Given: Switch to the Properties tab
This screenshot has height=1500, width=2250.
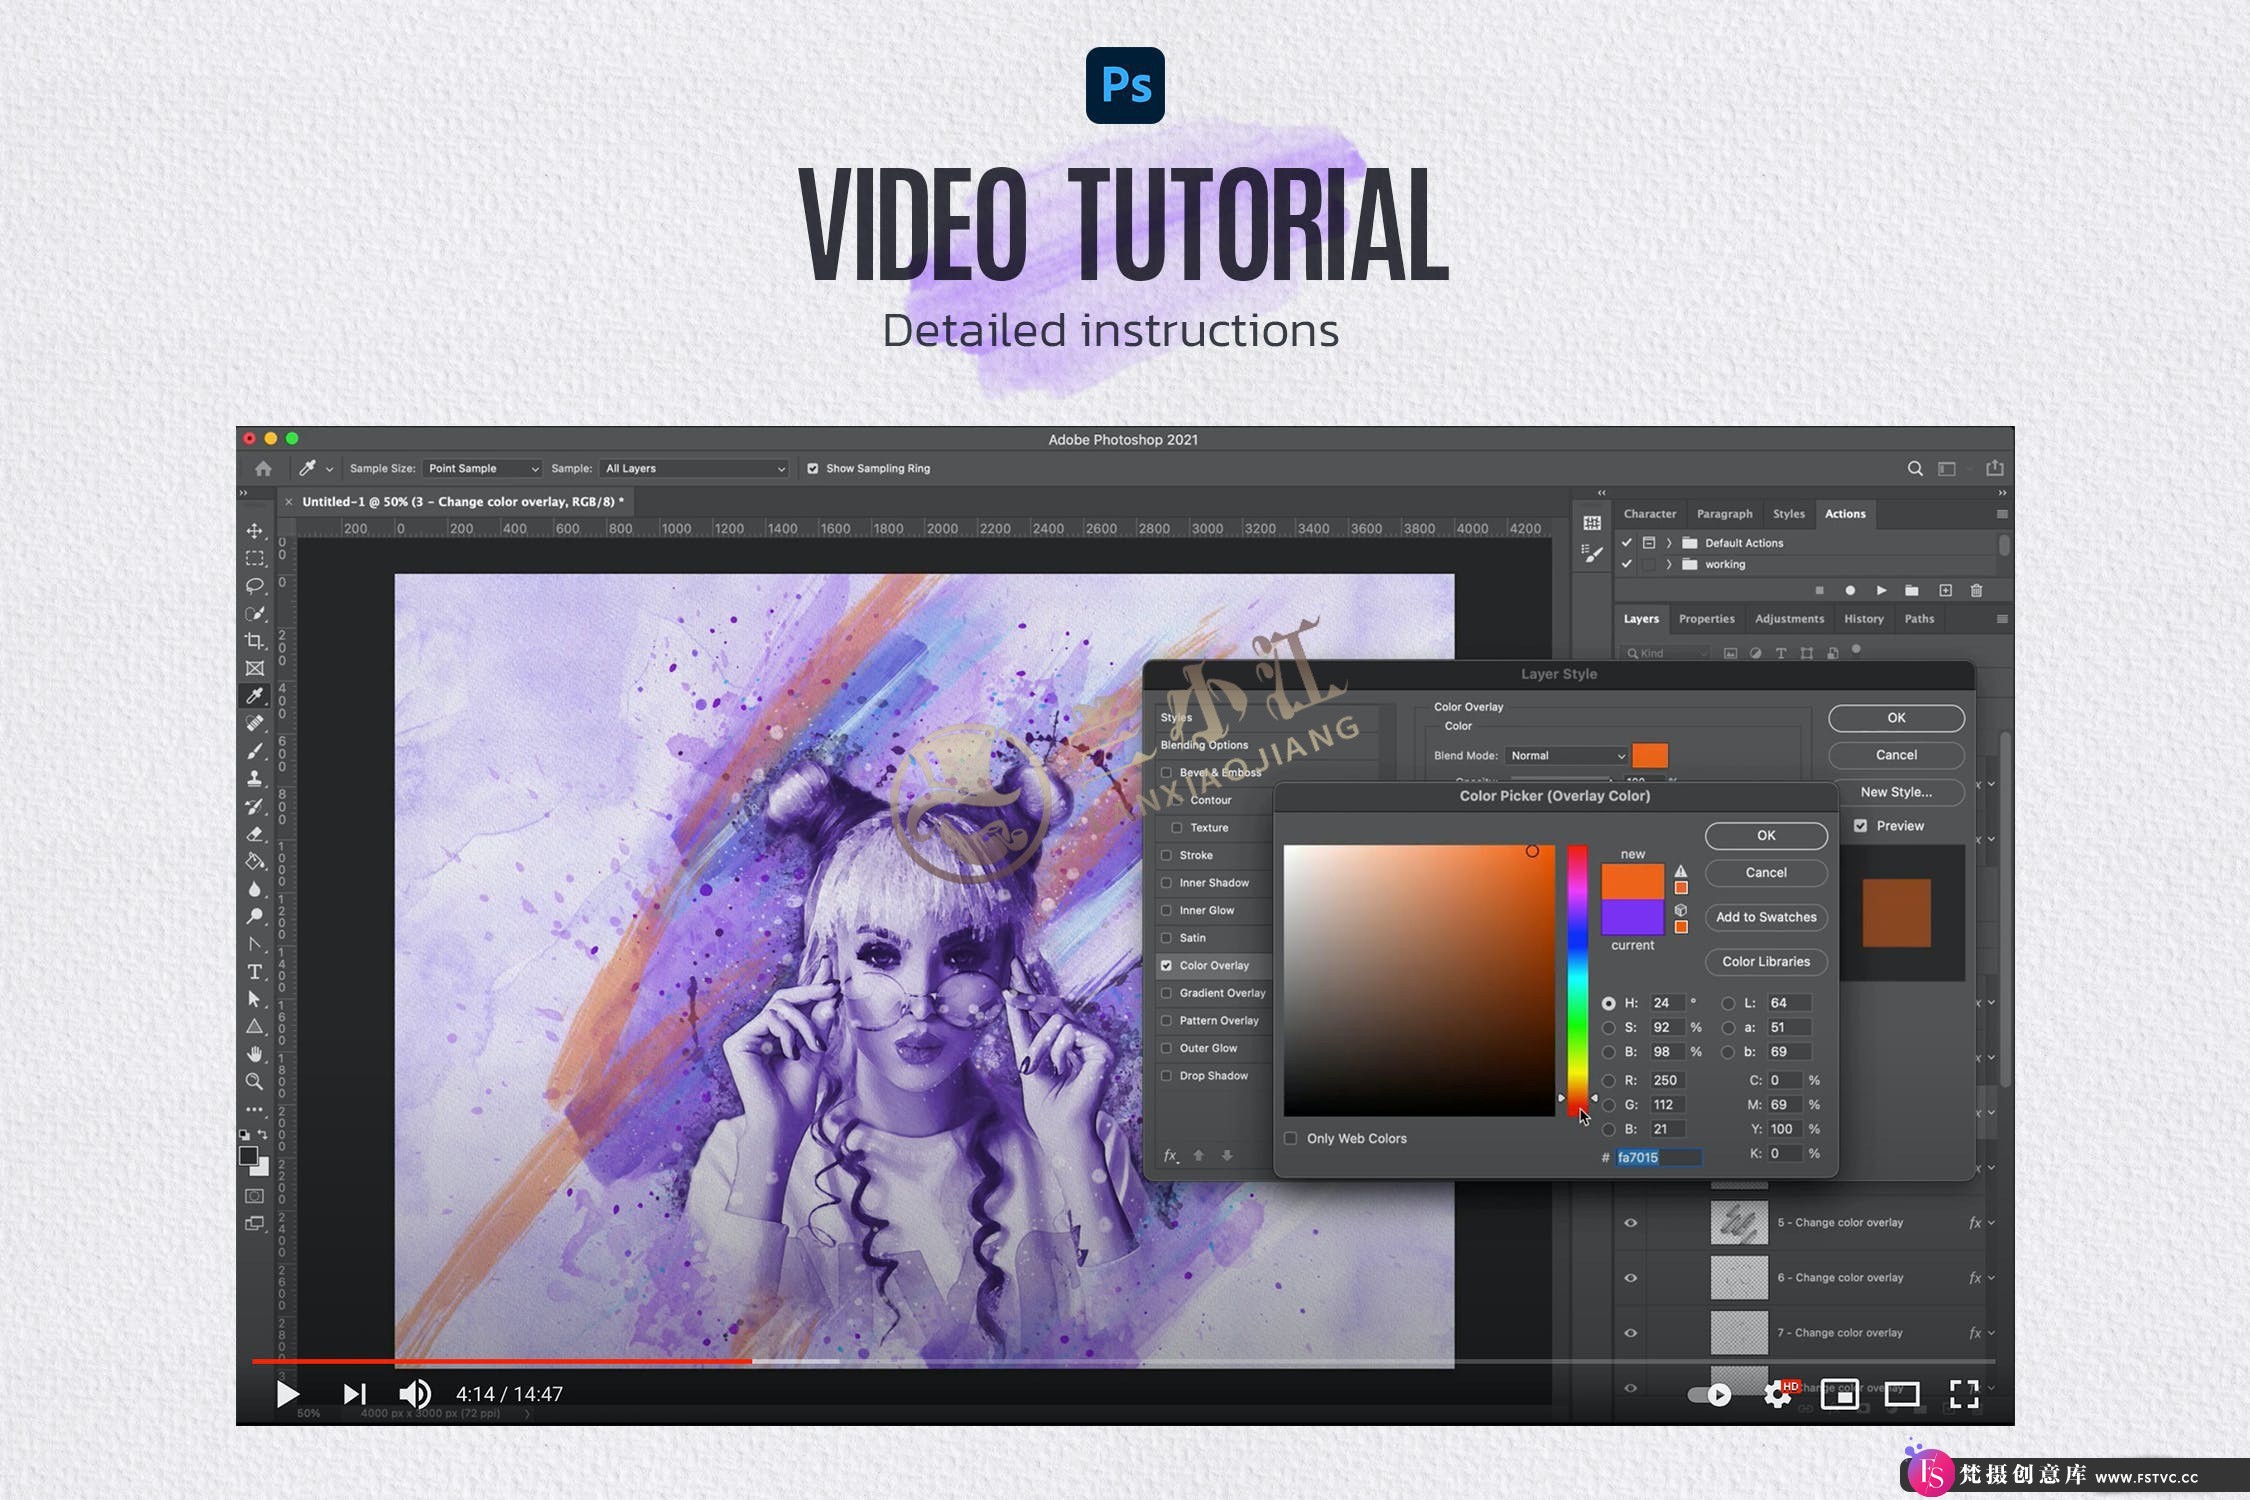Looking at the screenshot, I should (1706, 619).
